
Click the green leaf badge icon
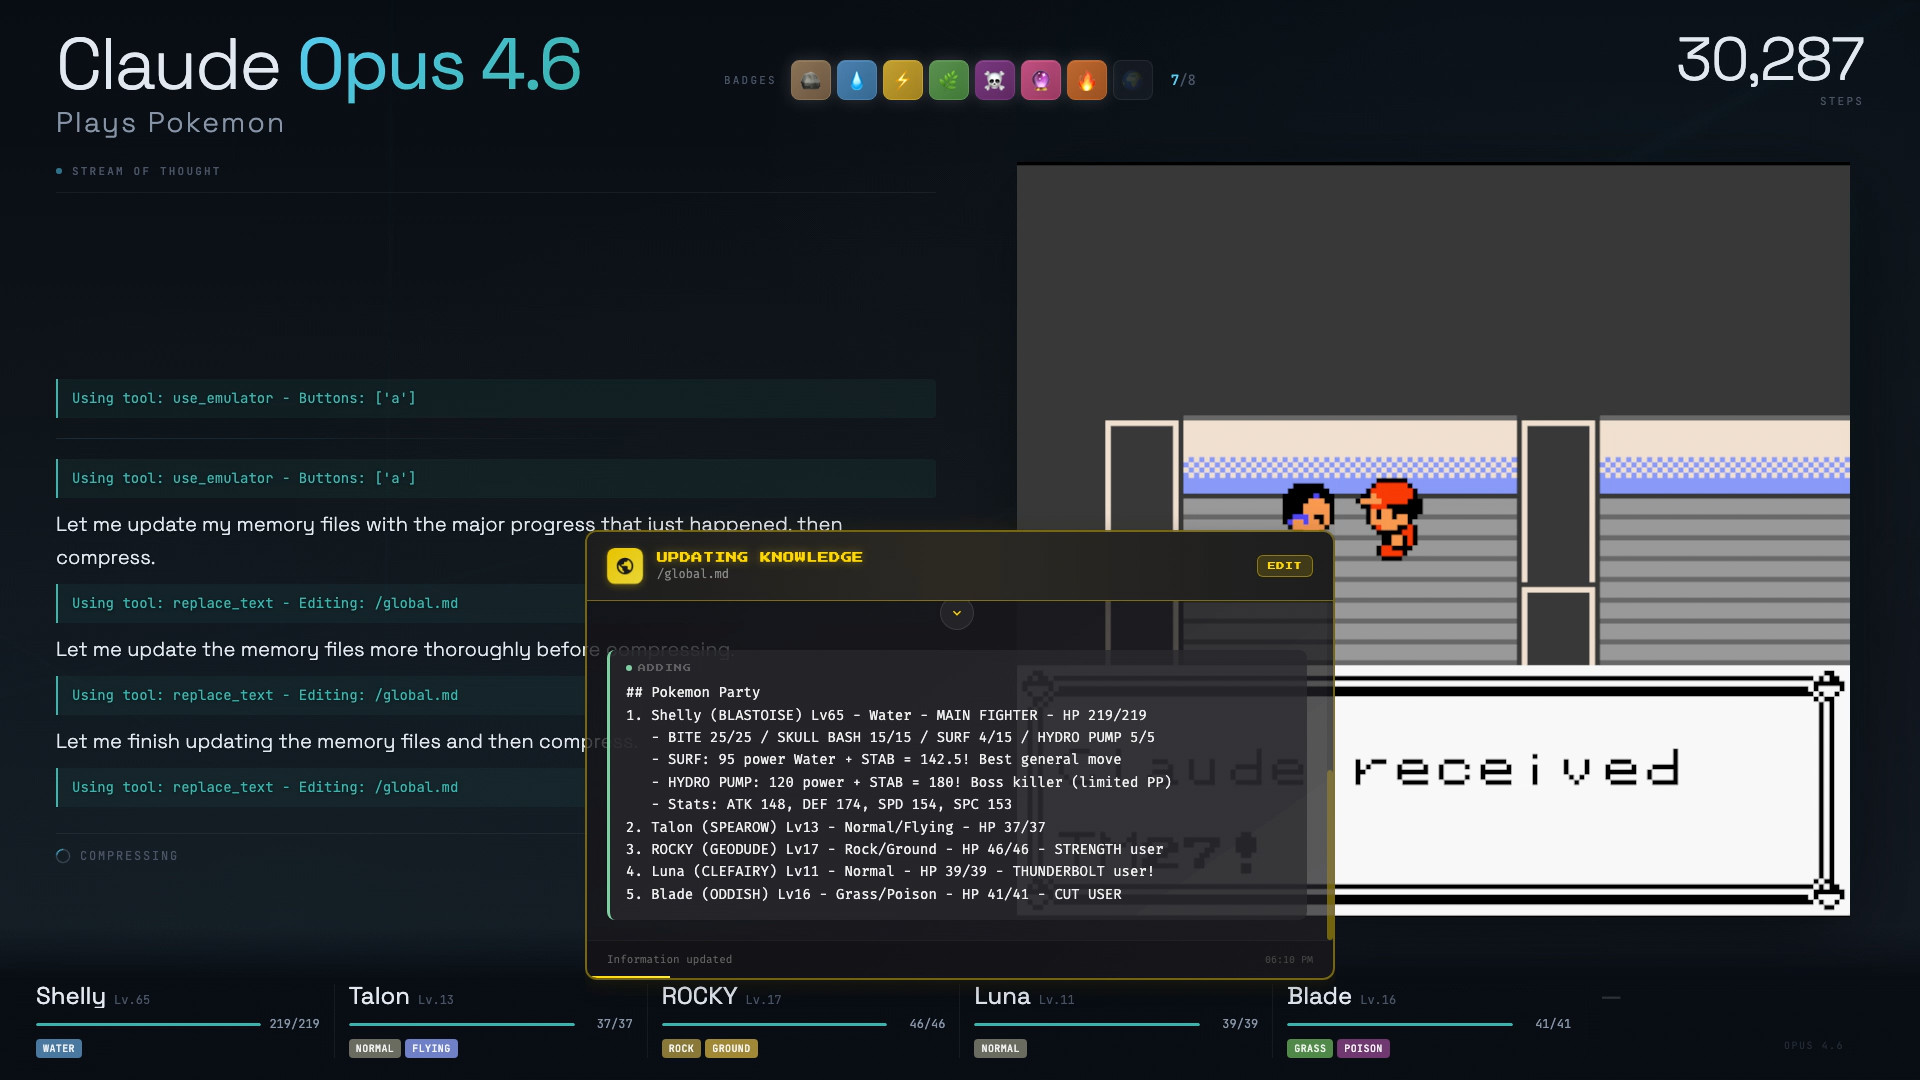point(948,80)
